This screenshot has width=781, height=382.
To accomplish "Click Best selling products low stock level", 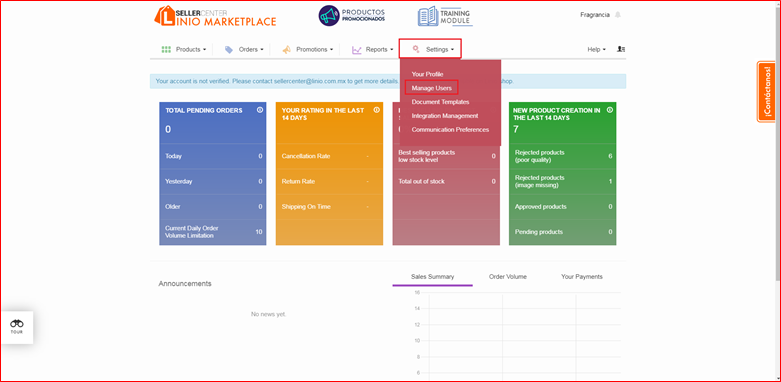I will 446,156.
